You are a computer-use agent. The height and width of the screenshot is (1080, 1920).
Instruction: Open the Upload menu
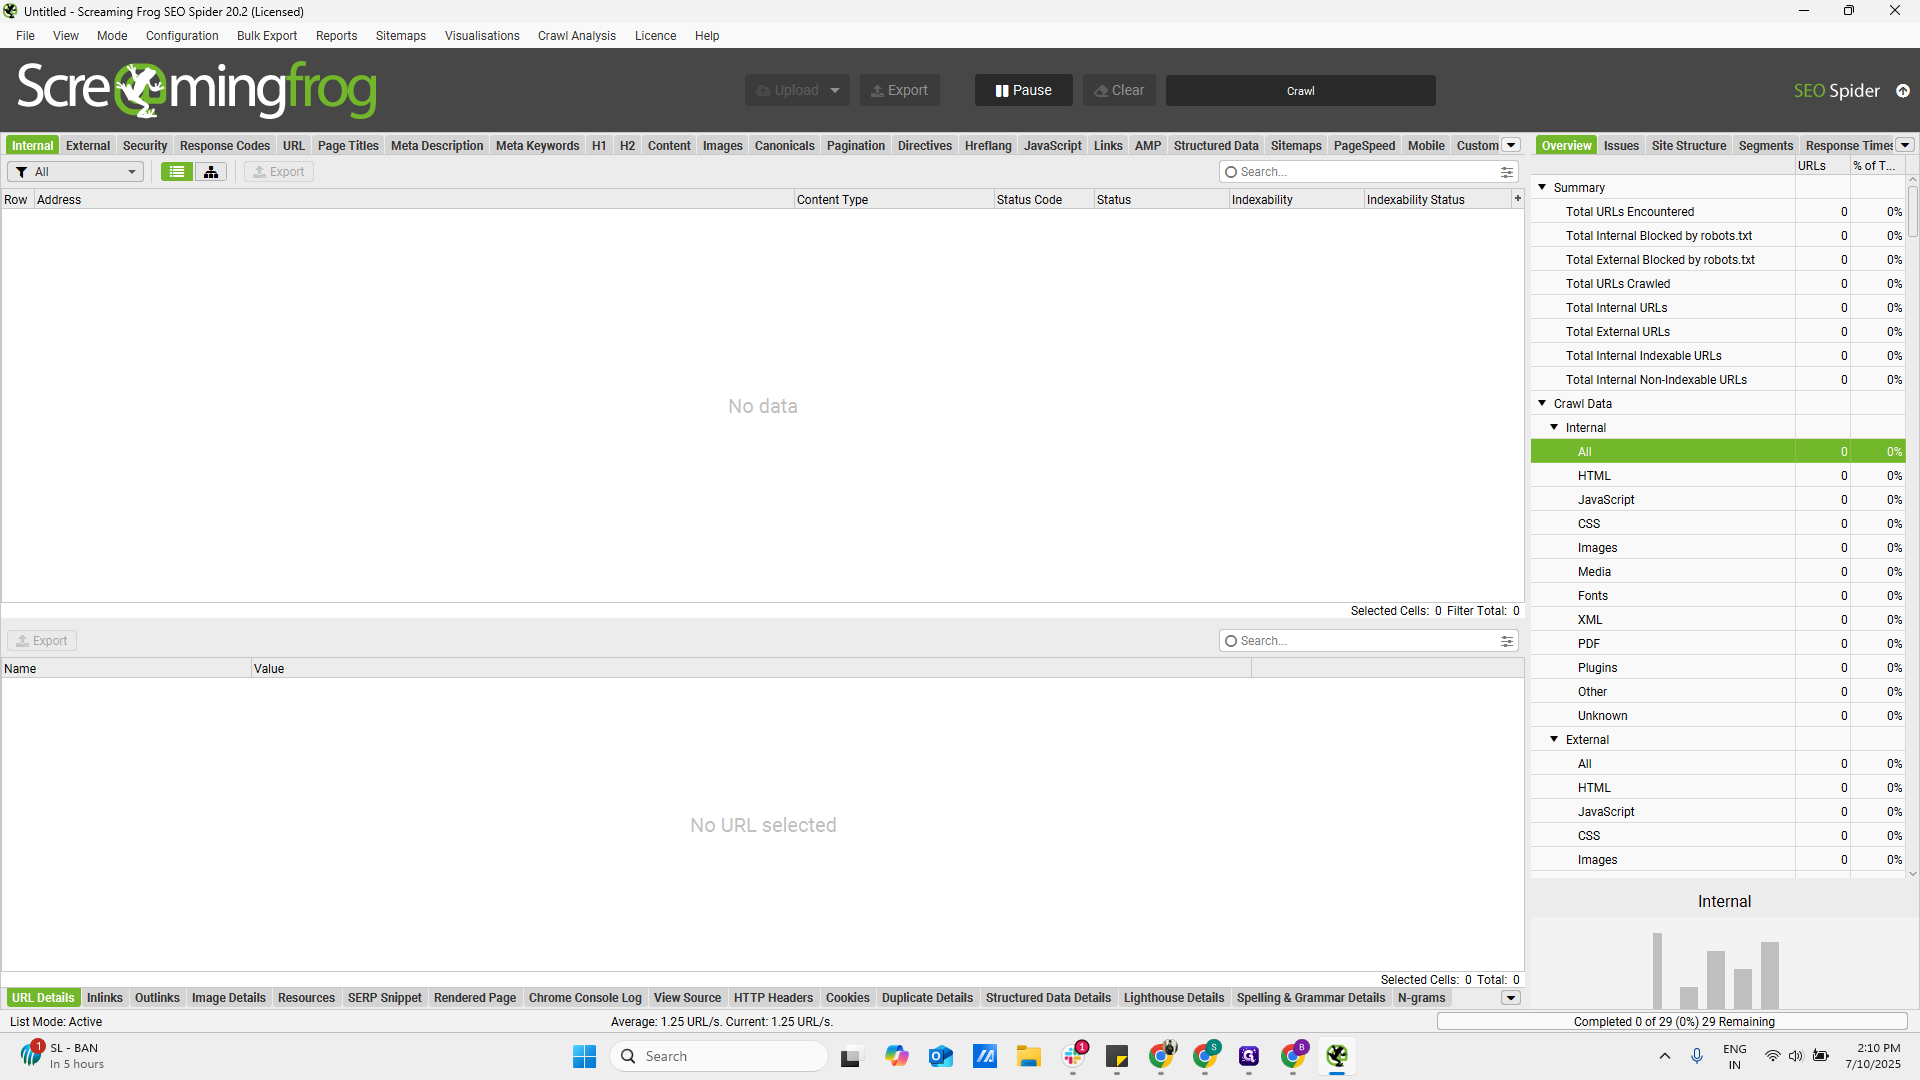point(797,89)
